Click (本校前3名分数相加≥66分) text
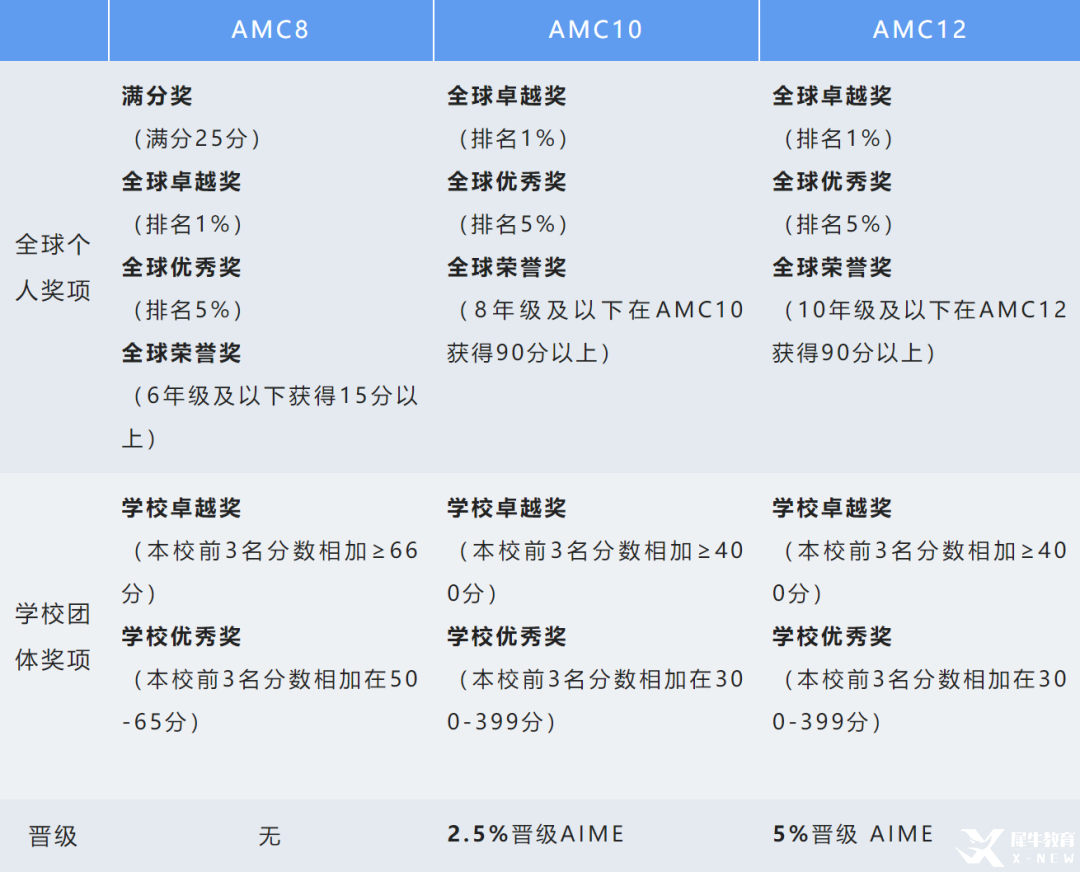Viewport: 1080px width, 872px height. click(270, 572)
